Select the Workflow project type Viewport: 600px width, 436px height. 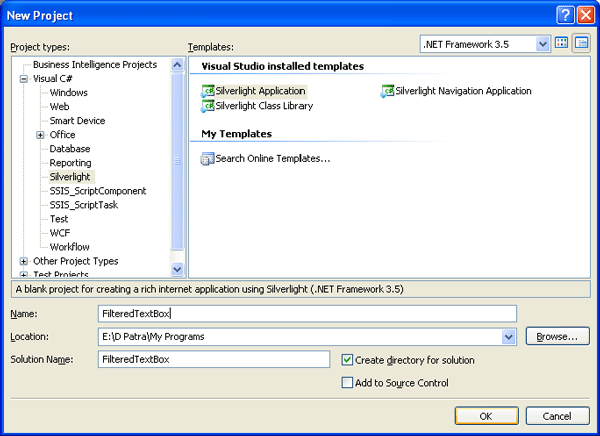click(x=70, y=247)
